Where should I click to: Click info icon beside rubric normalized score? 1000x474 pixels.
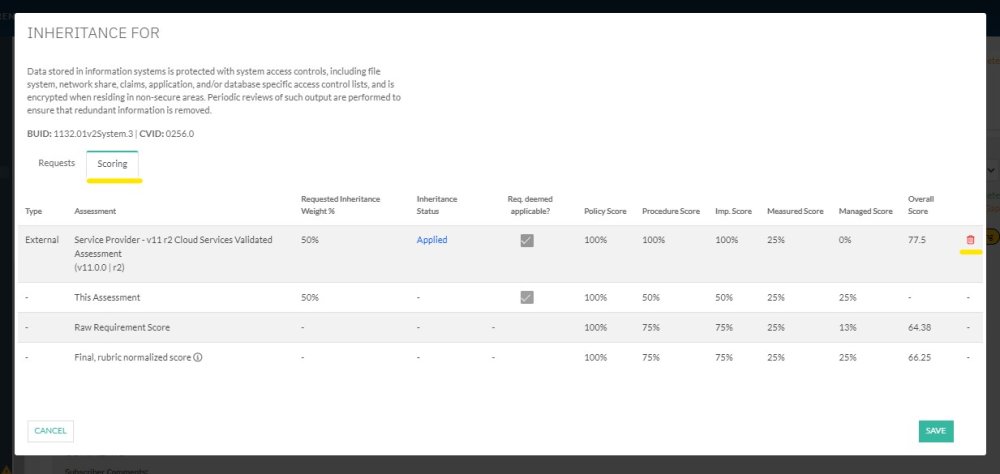pos(198,357)
